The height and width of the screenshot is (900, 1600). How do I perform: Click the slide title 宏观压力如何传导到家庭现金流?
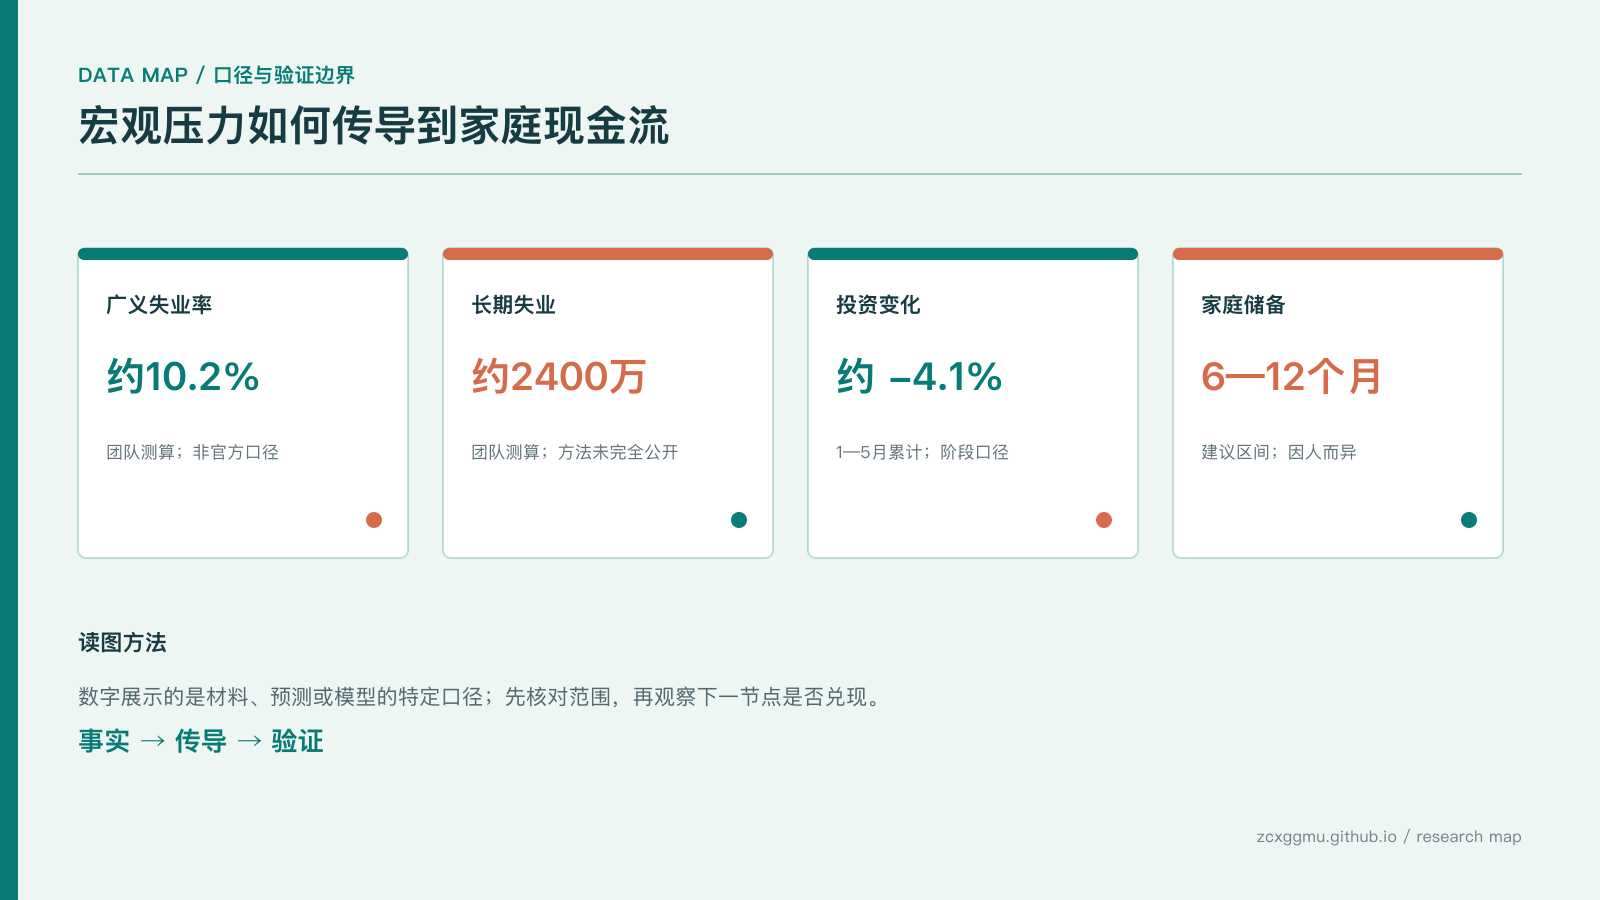pos(373,126)
